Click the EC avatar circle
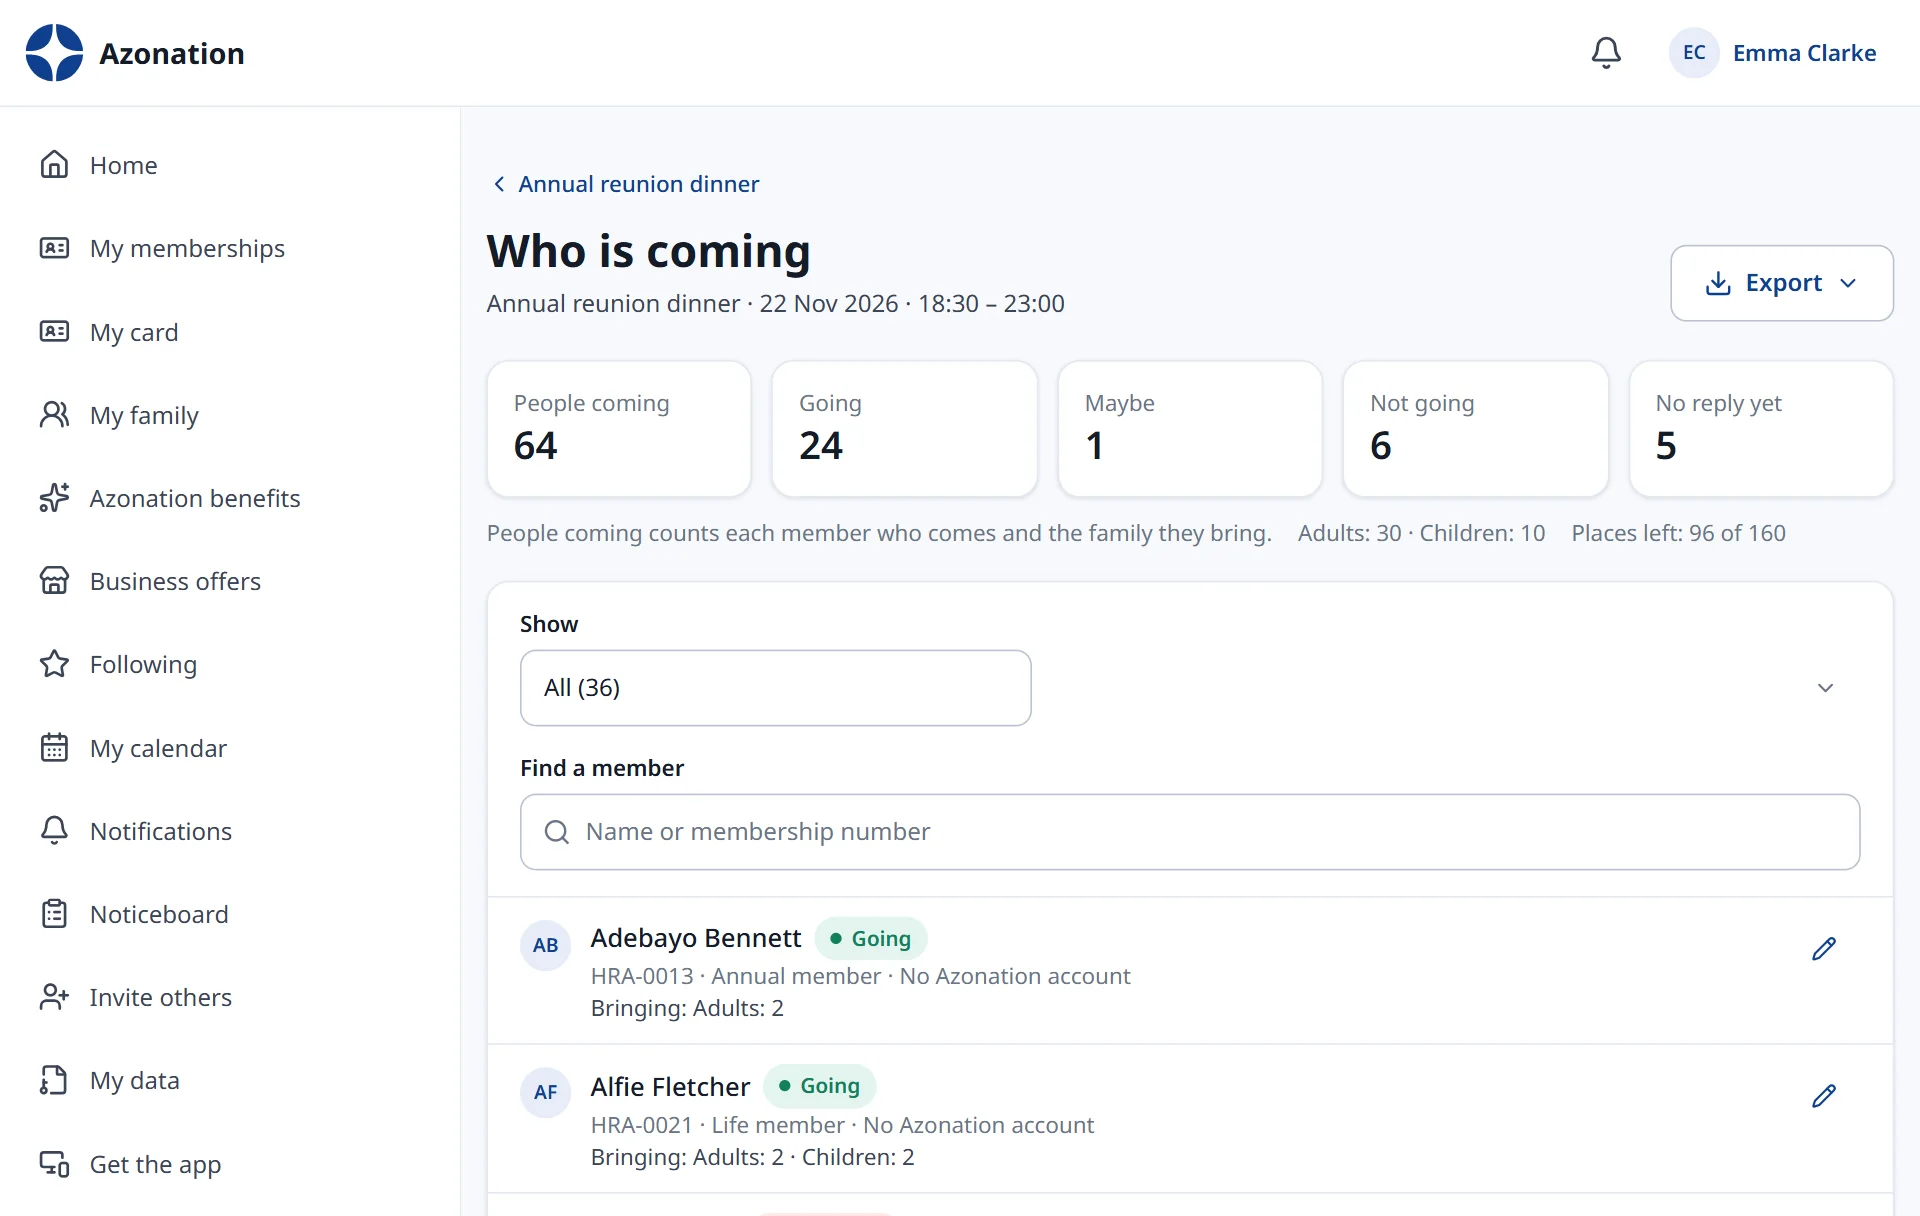Image resolution: width=1920 pixels, height=1216 pixels. pyautogui.click(x=1694, y=53)
